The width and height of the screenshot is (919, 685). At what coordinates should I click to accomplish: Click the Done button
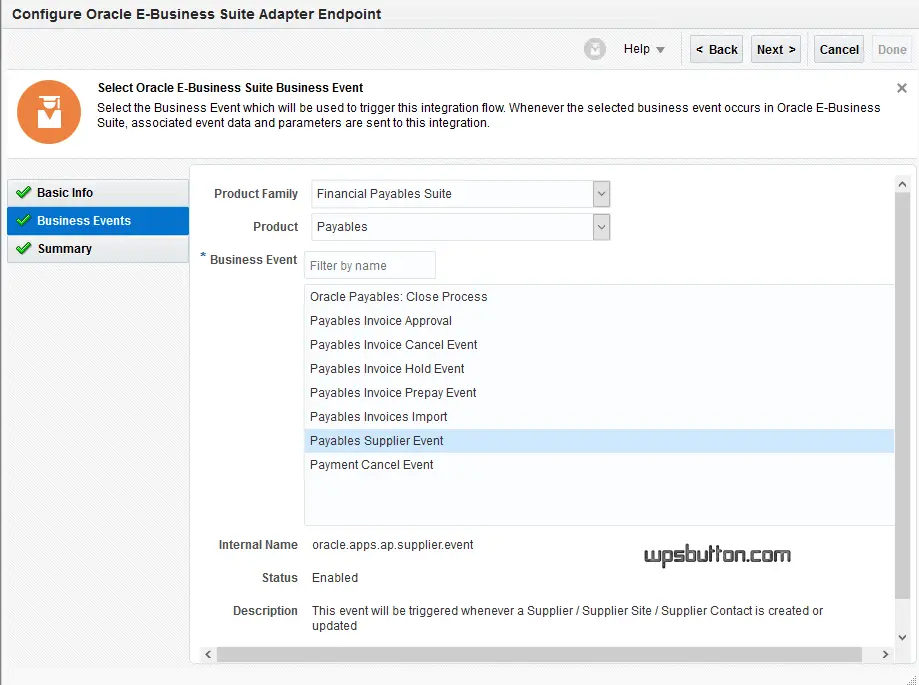click(x=892, y=49)
